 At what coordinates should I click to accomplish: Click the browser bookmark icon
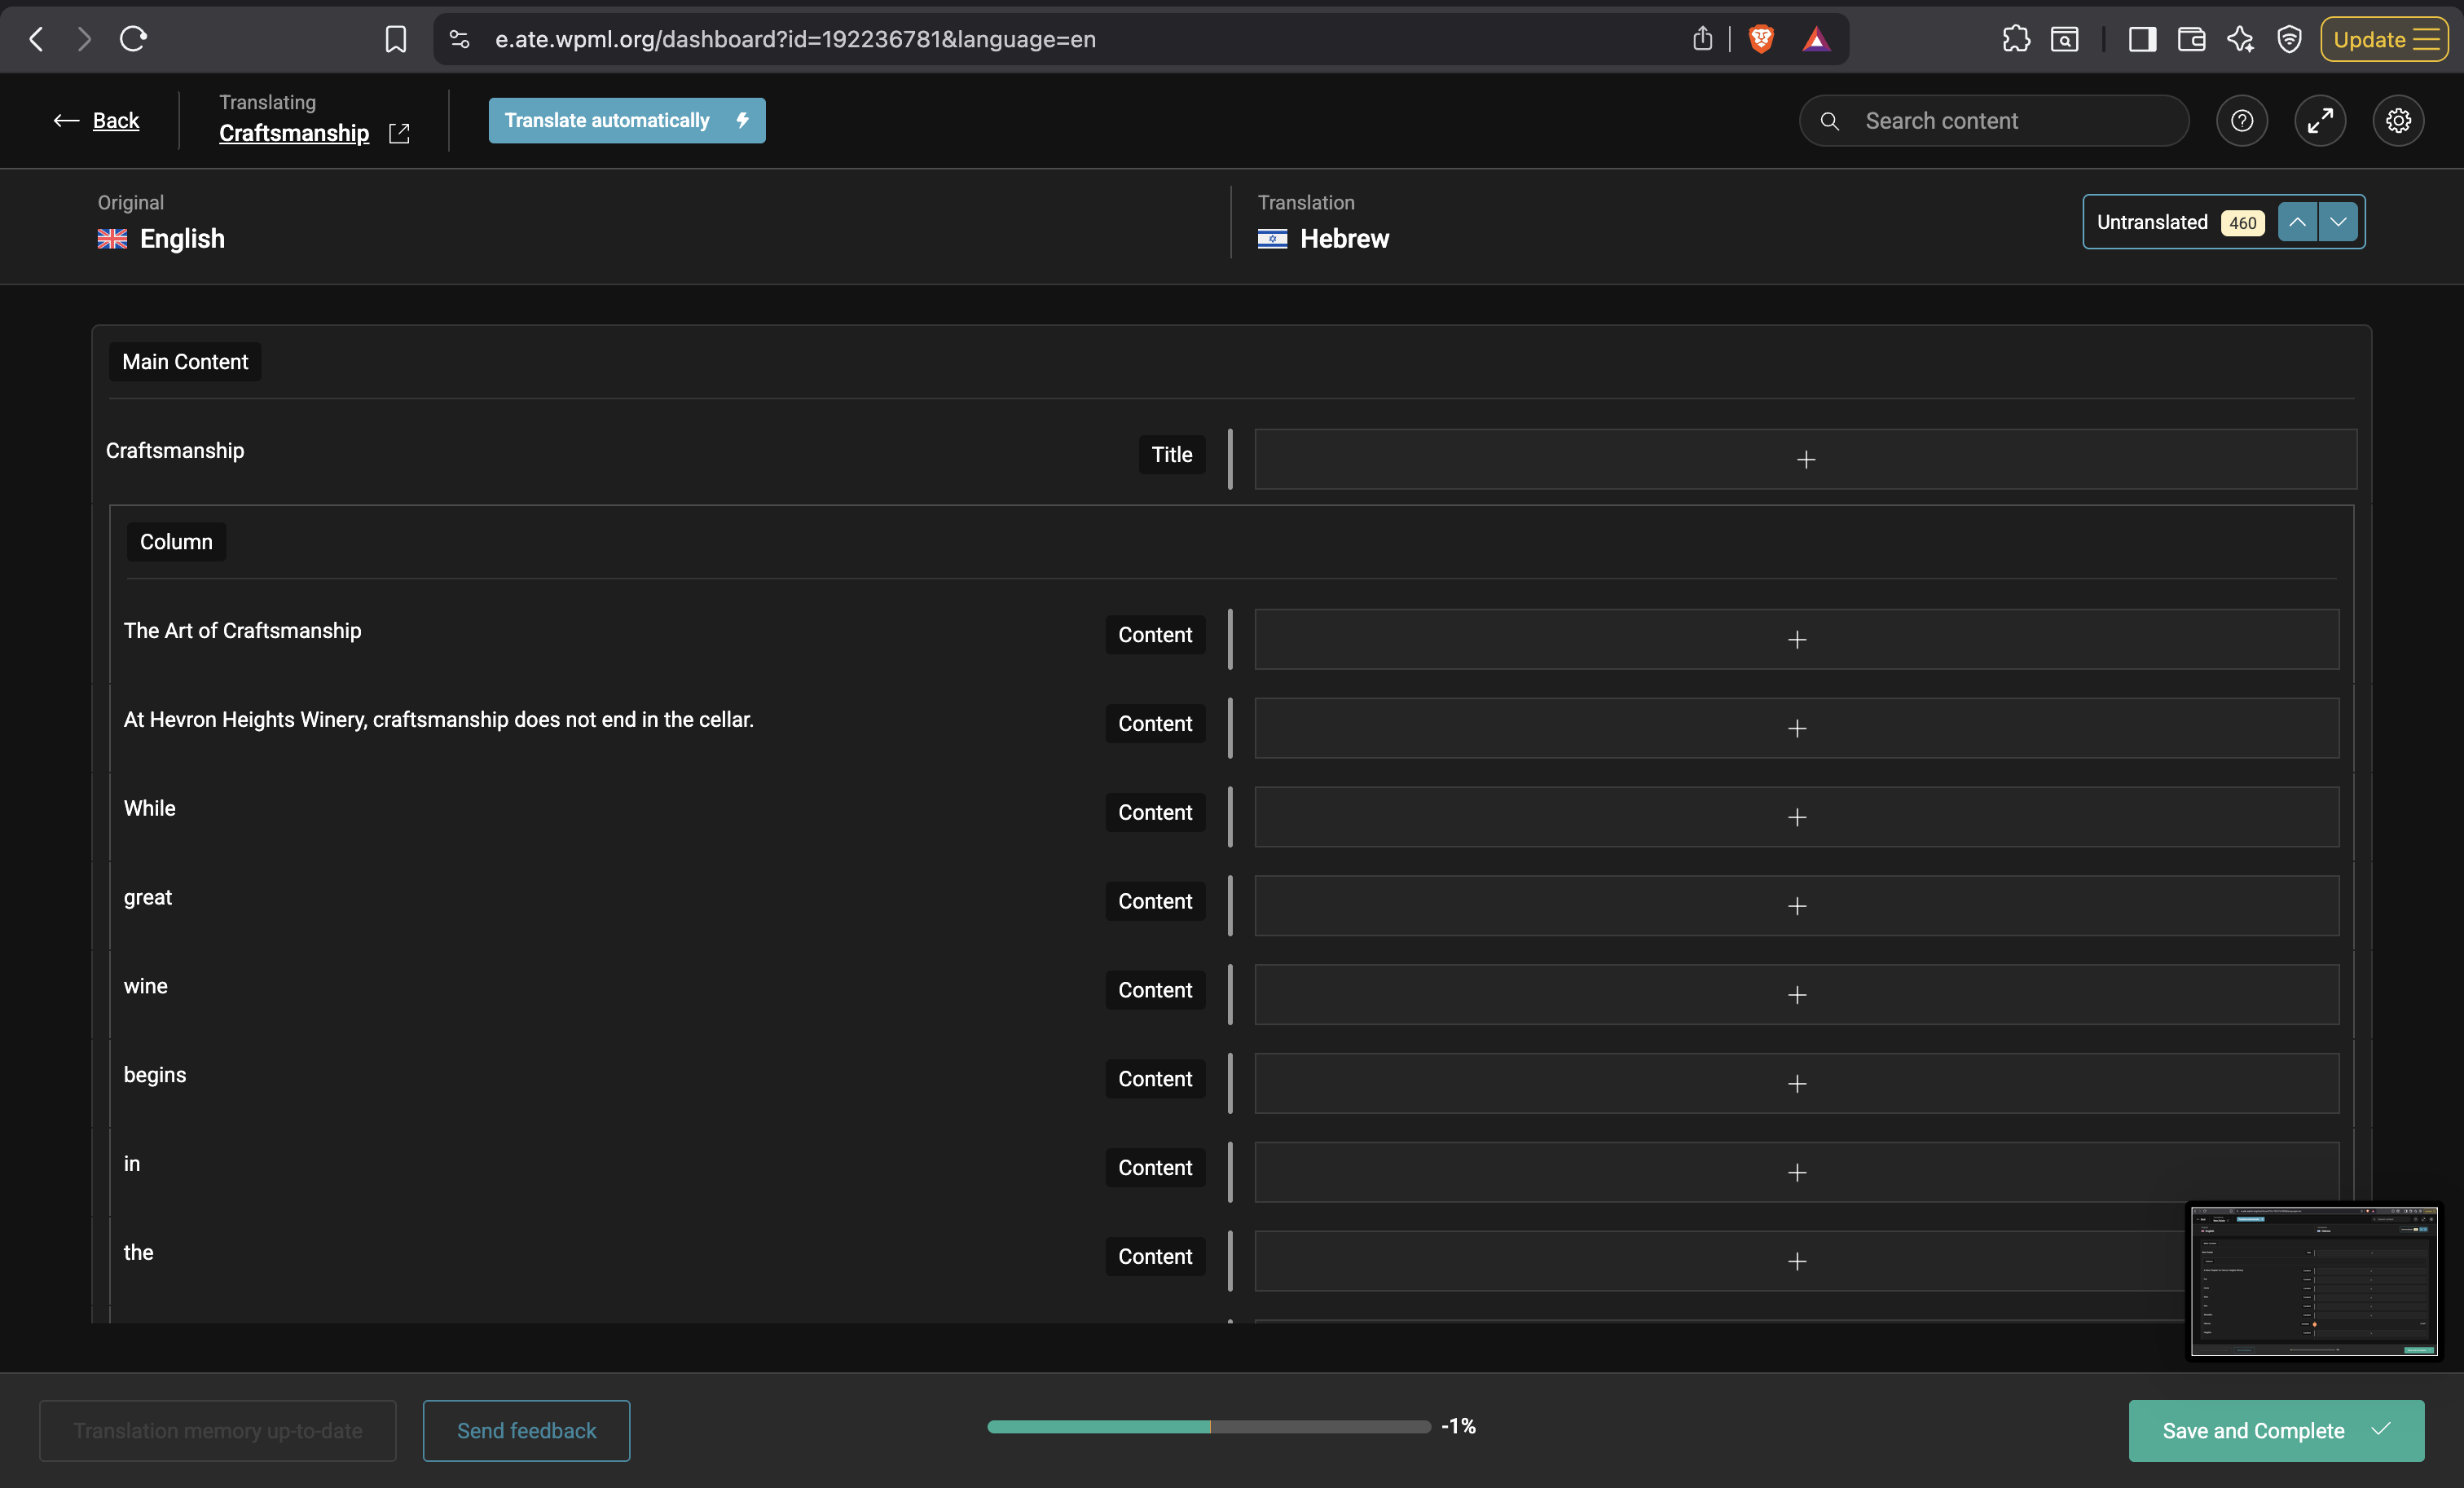click(x=396, y=39)
